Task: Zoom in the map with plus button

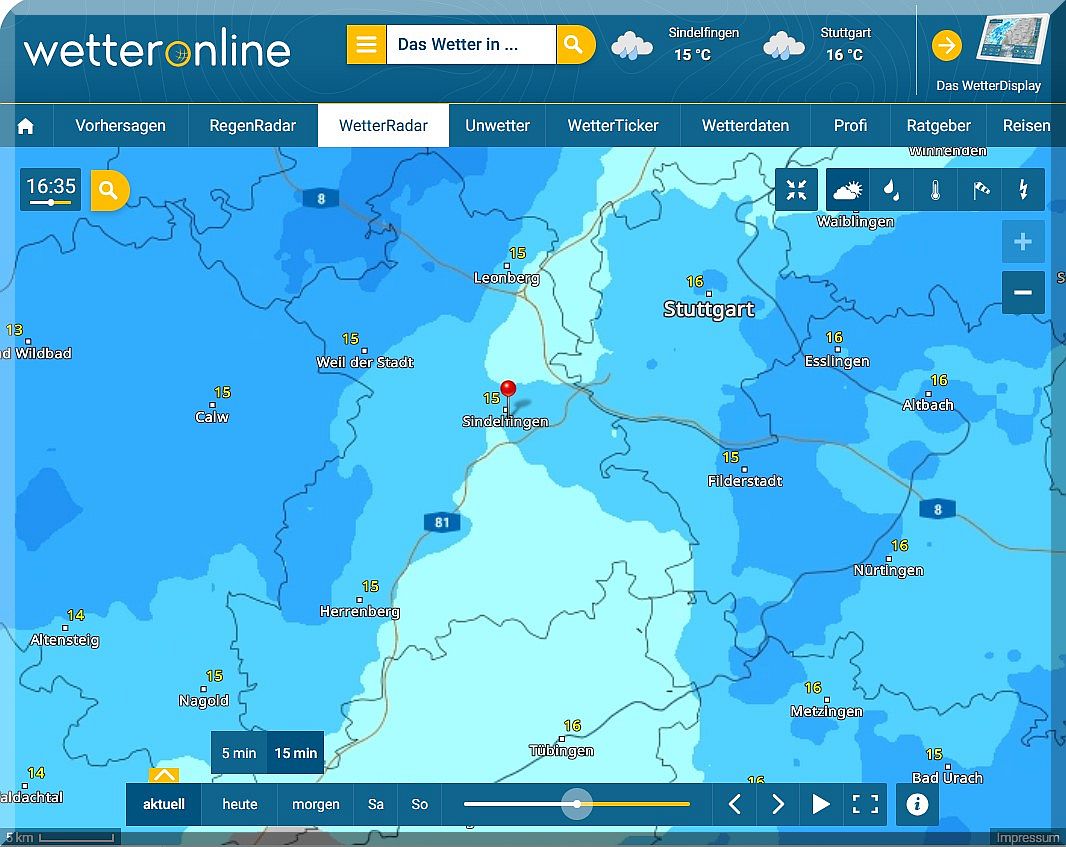Action: point(1023,242)
